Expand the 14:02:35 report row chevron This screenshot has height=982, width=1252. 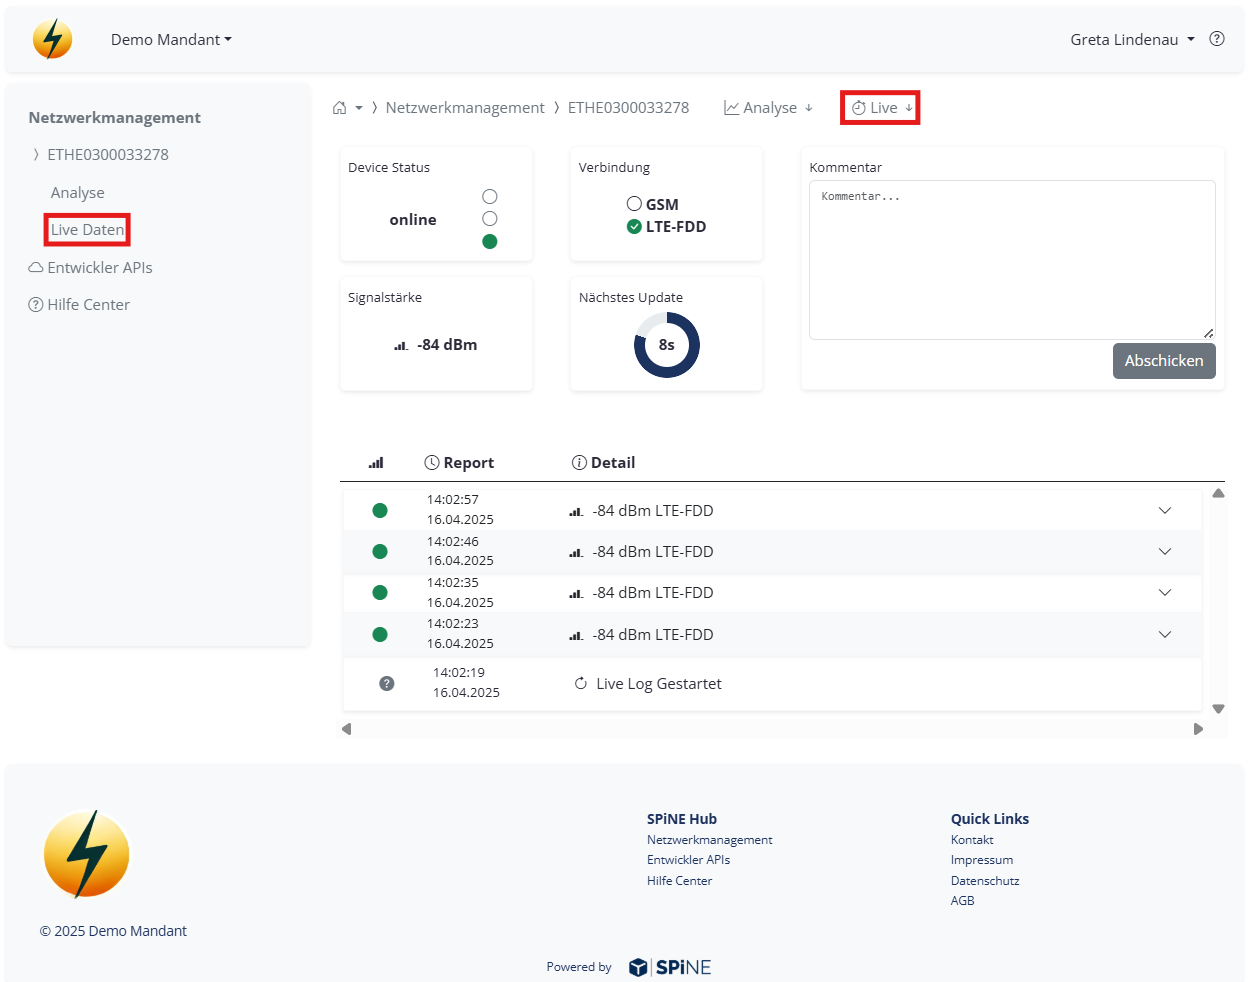pos(1165,592)
